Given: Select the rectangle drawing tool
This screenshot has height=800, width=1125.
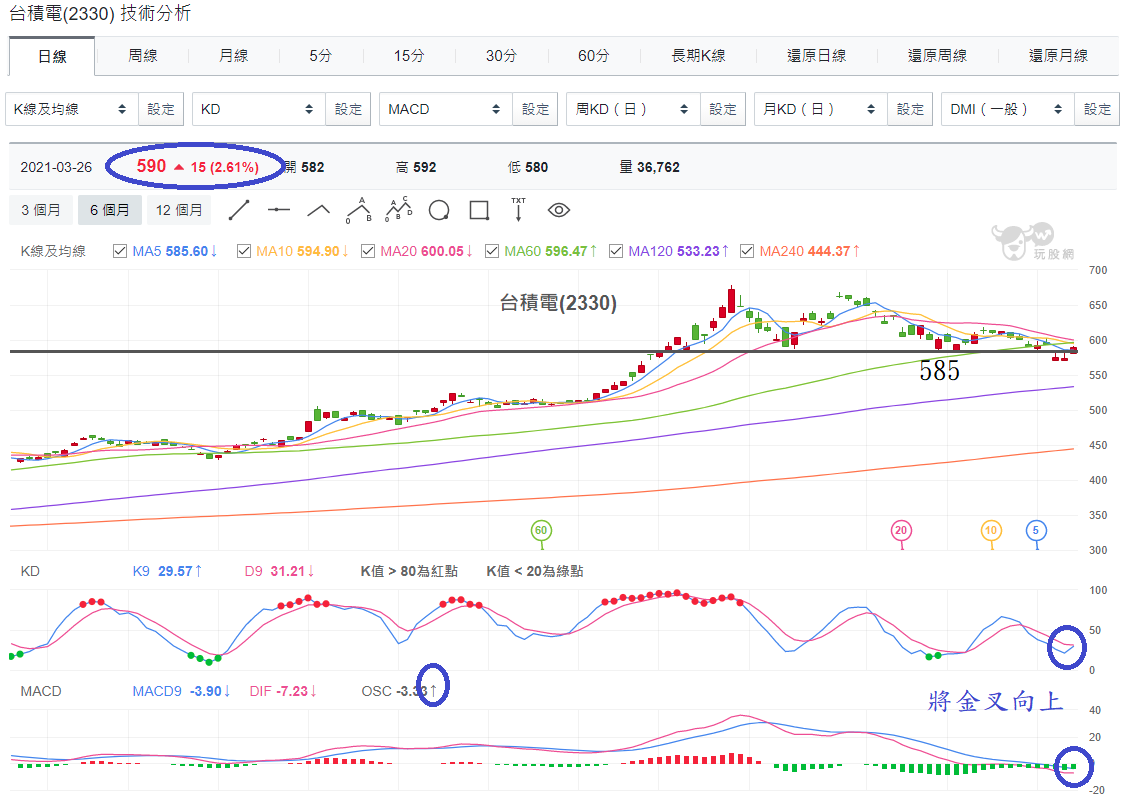Looking at the screenshot, I should click(479, 210).
